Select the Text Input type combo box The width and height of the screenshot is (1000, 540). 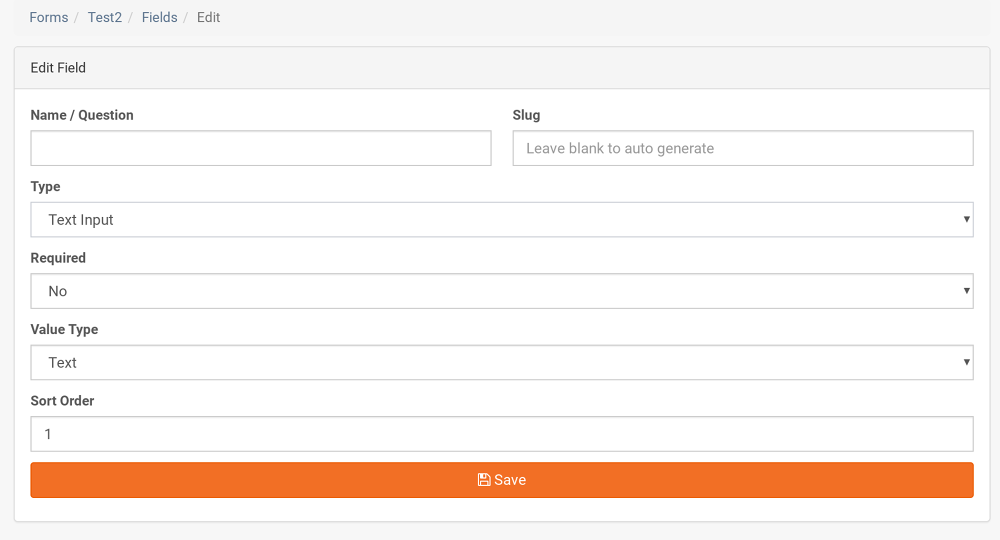(x=502, y=219)
